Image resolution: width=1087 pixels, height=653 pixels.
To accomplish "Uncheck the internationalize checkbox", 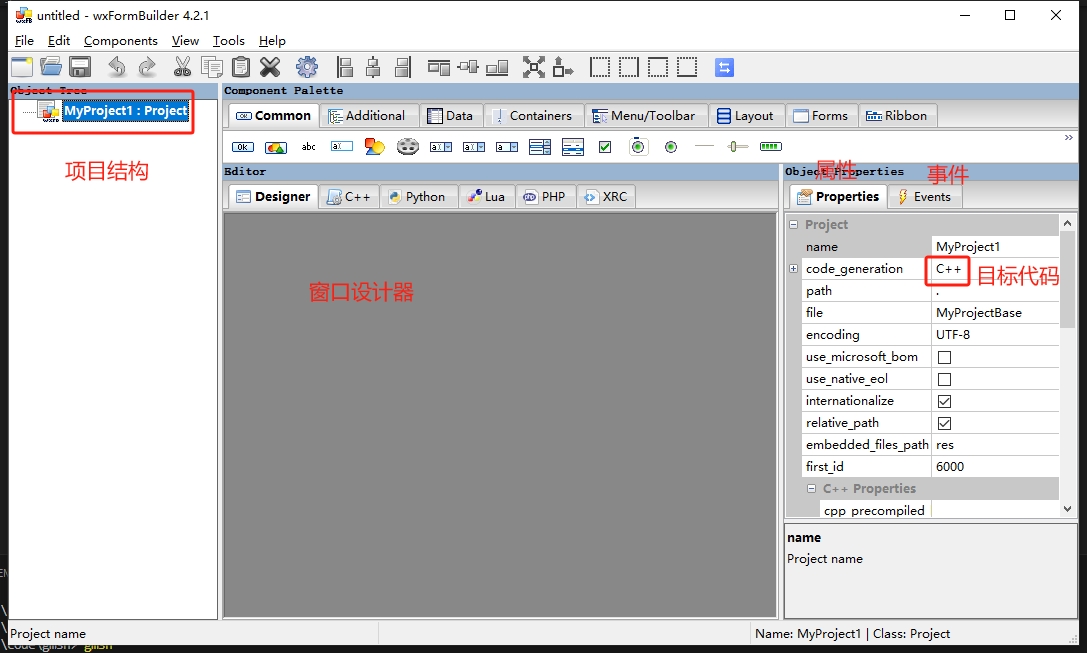I will click(x=944, y=401).
